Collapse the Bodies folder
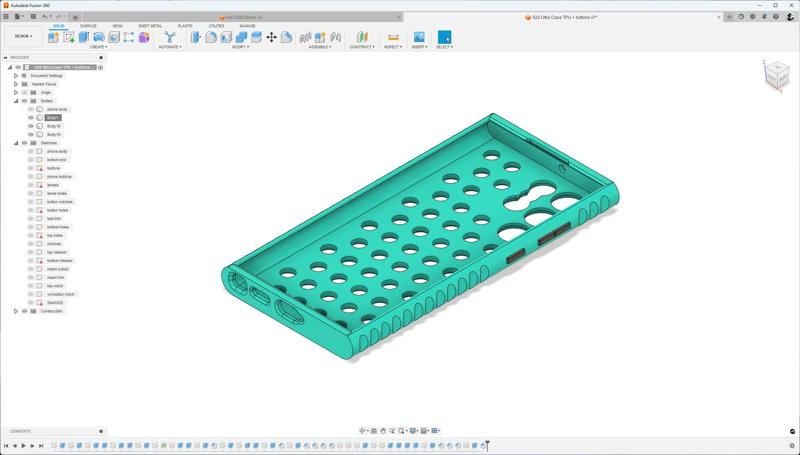 [16, 101]
